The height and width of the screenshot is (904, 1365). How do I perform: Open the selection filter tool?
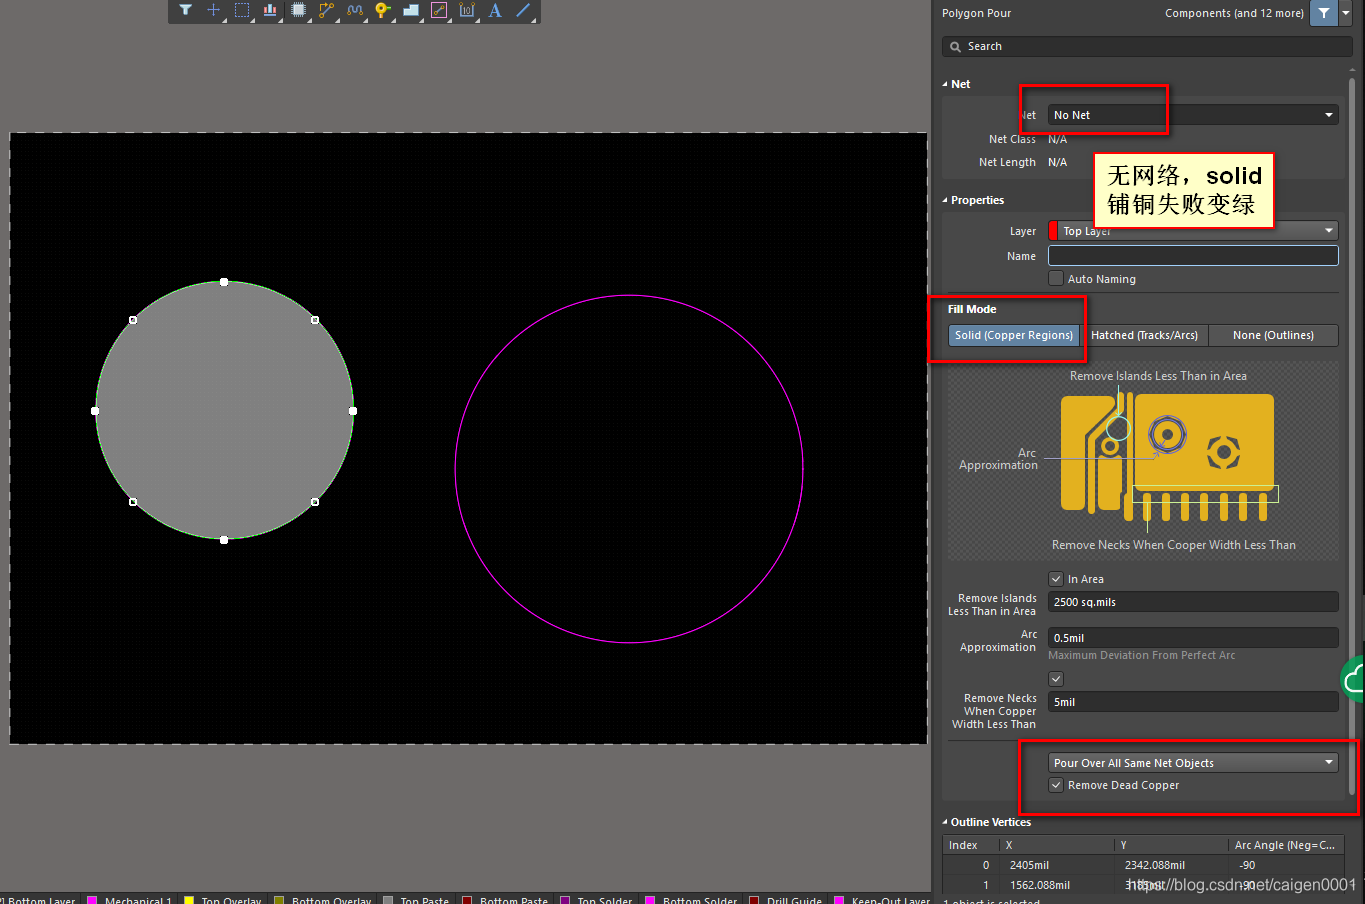click(x=185, y=11)
